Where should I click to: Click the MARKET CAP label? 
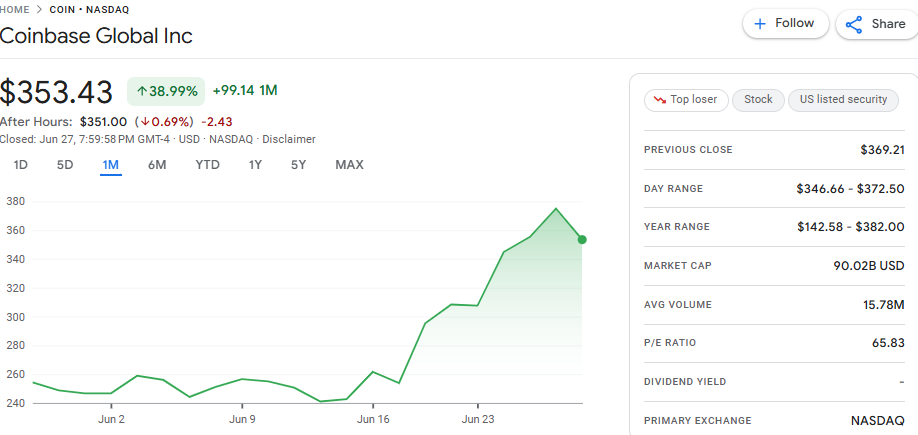[678, 266]
